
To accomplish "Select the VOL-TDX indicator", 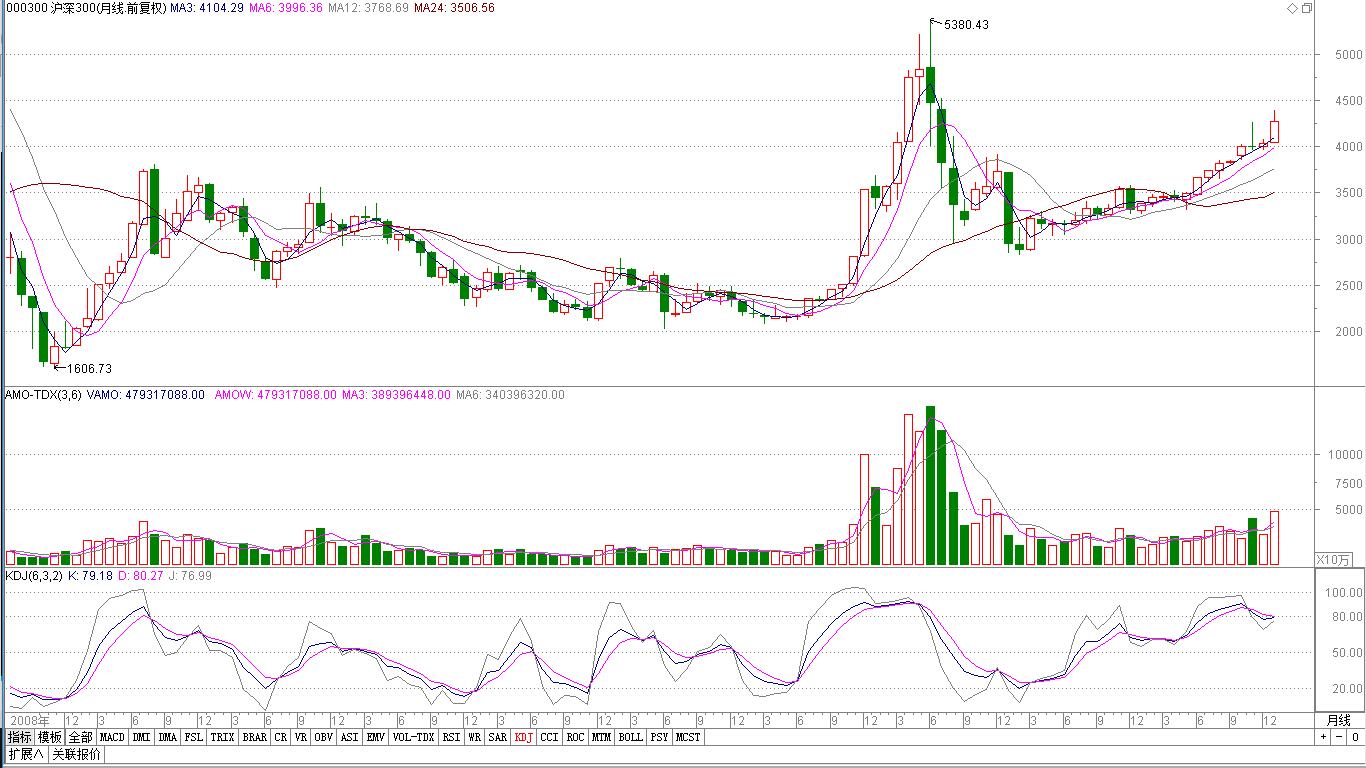I will point(413,737).
